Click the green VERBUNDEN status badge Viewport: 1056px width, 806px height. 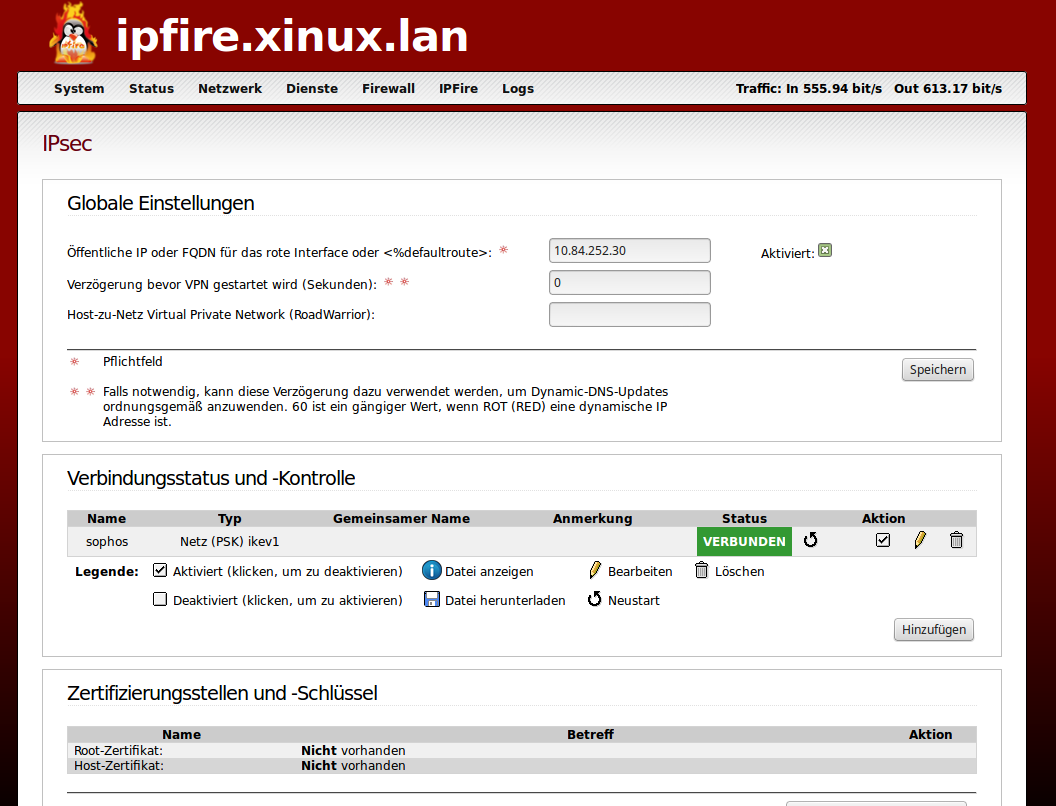point(744,541)
